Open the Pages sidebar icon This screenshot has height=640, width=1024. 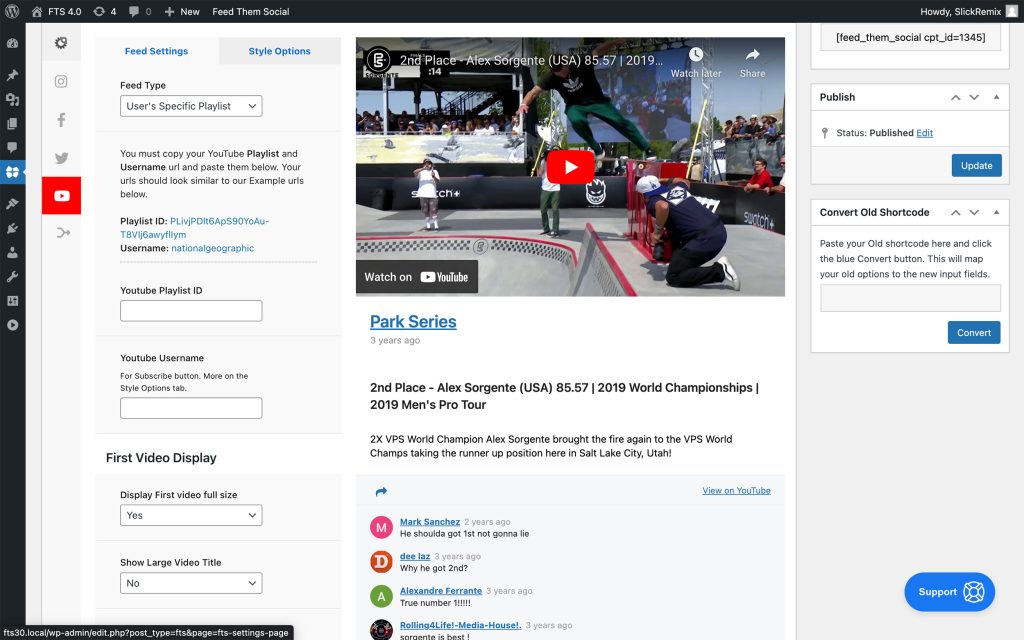[12, 123]
